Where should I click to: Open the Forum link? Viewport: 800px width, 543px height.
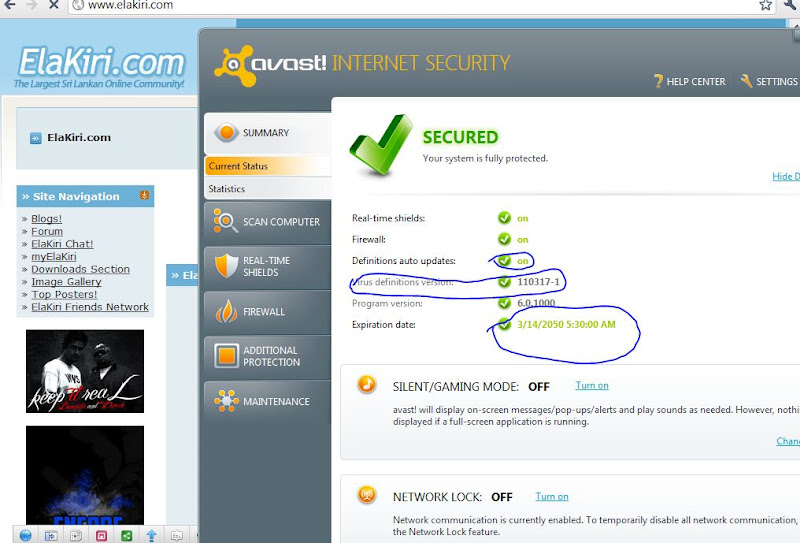tap(47, 231)
